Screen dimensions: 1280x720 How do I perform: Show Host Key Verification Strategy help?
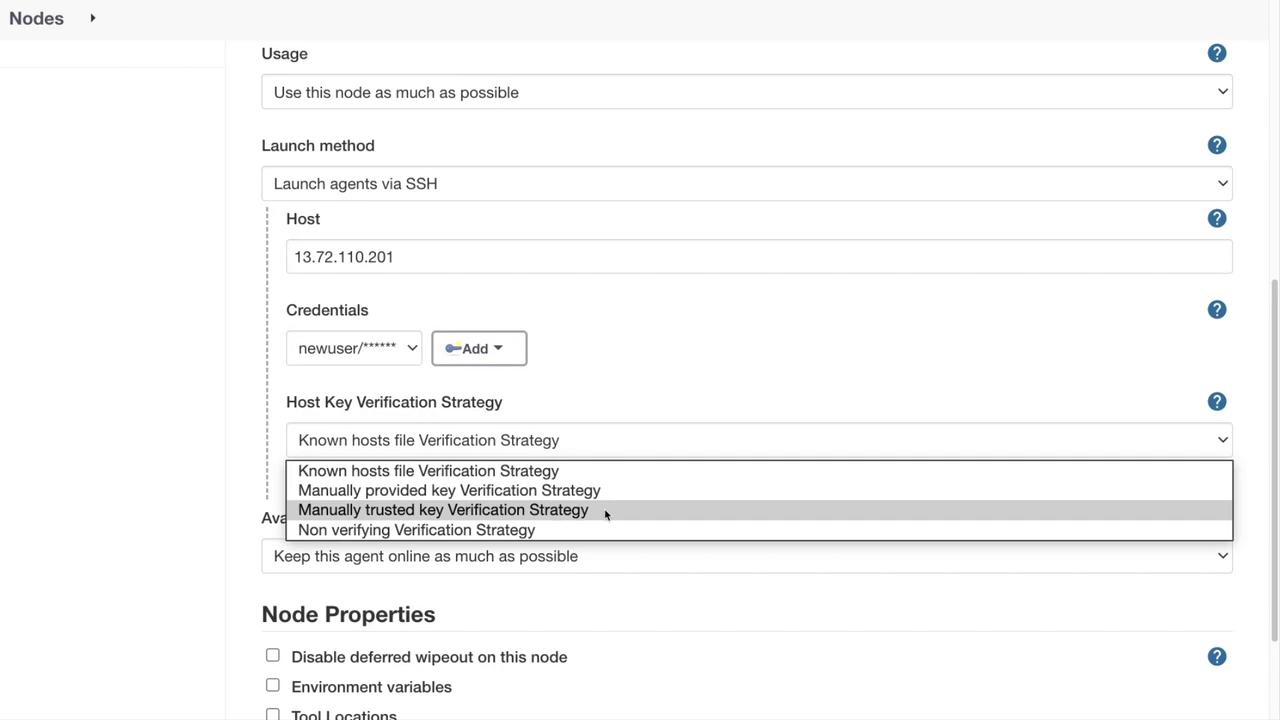pos(1217,401)
